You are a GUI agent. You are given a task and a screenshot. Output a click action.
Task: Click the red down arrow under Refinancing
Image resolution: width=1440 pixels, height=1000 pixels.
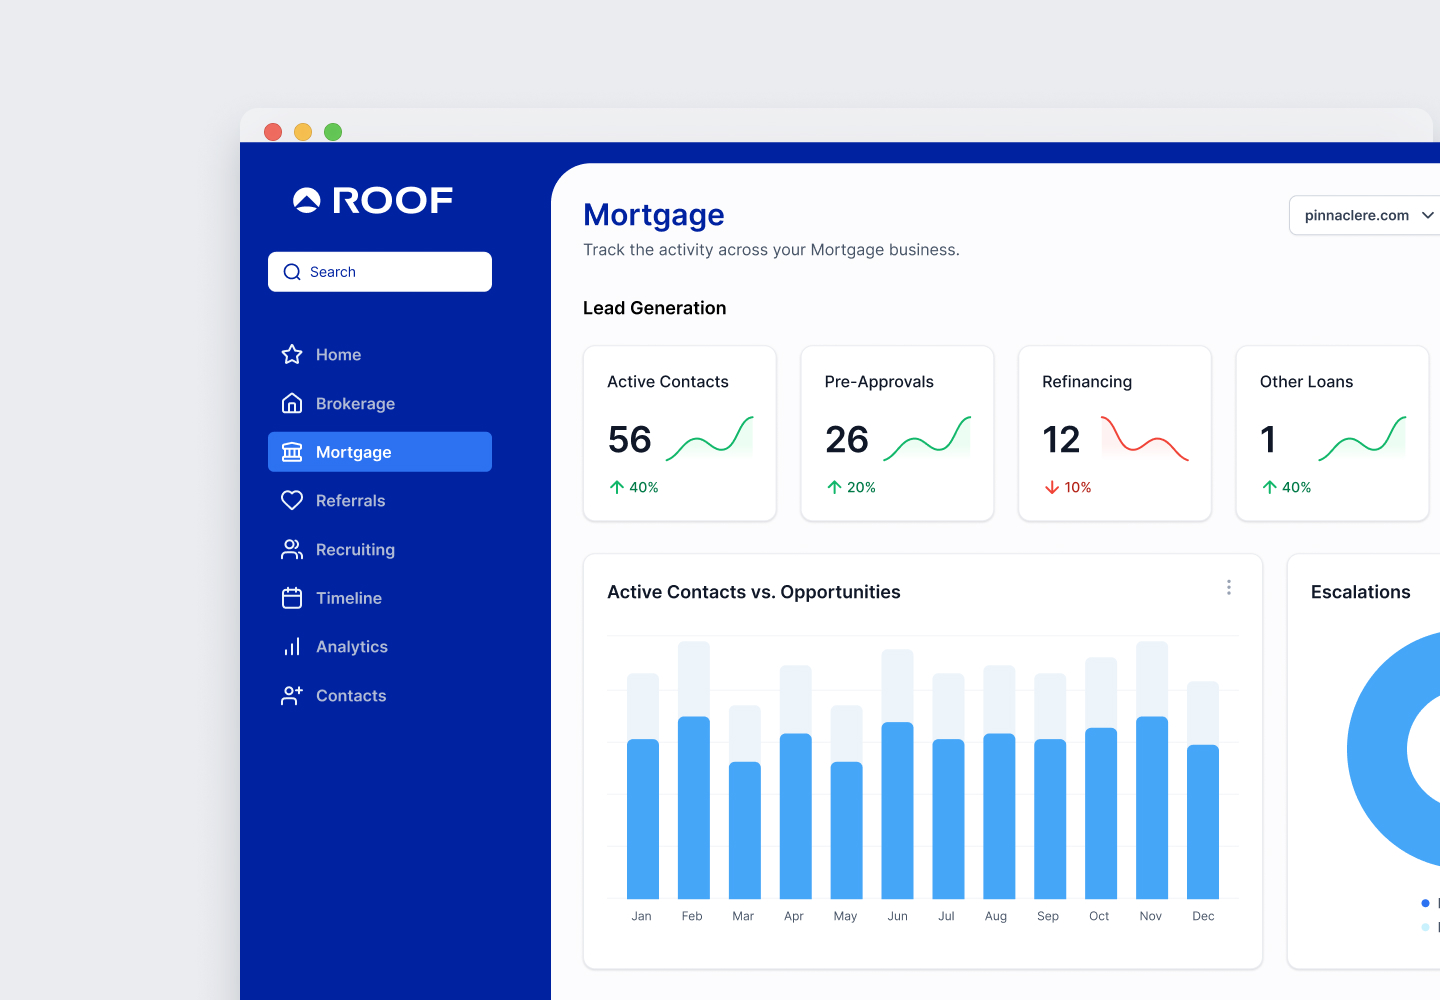click(x=1052, y=487)
